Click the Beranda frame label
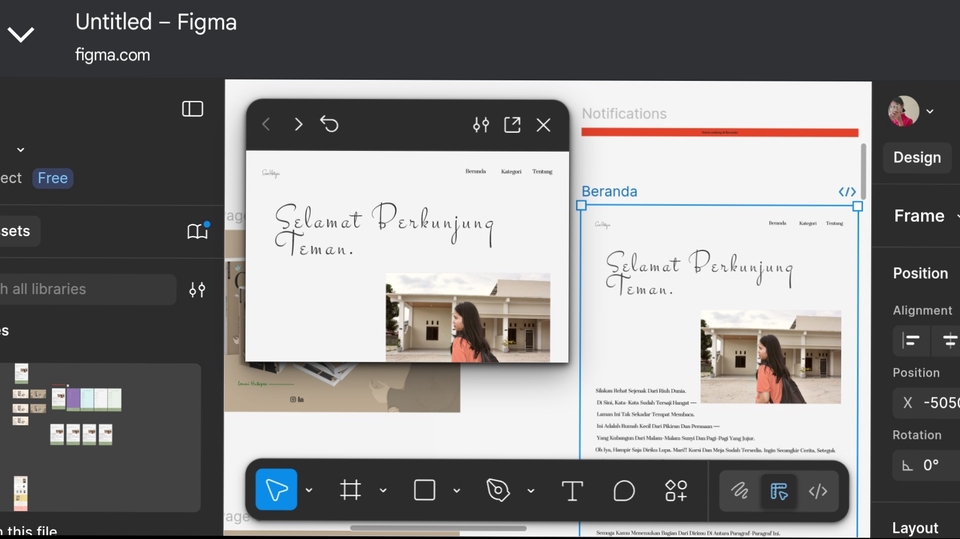This screenshot has width=960, height=539. [x=609, y=191]
